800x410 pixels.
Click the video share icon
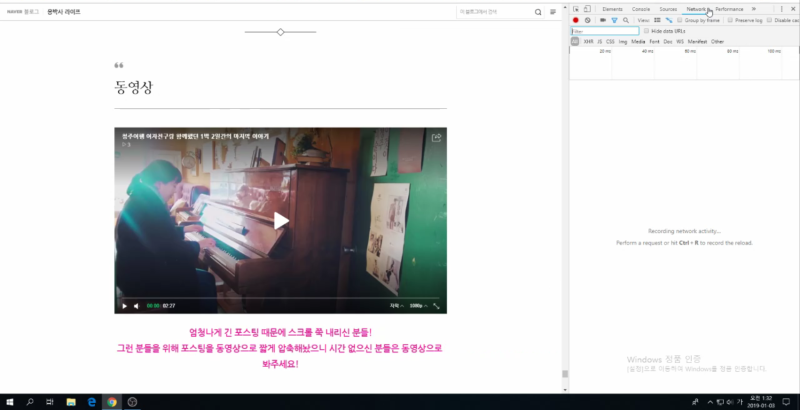(436, 138)
